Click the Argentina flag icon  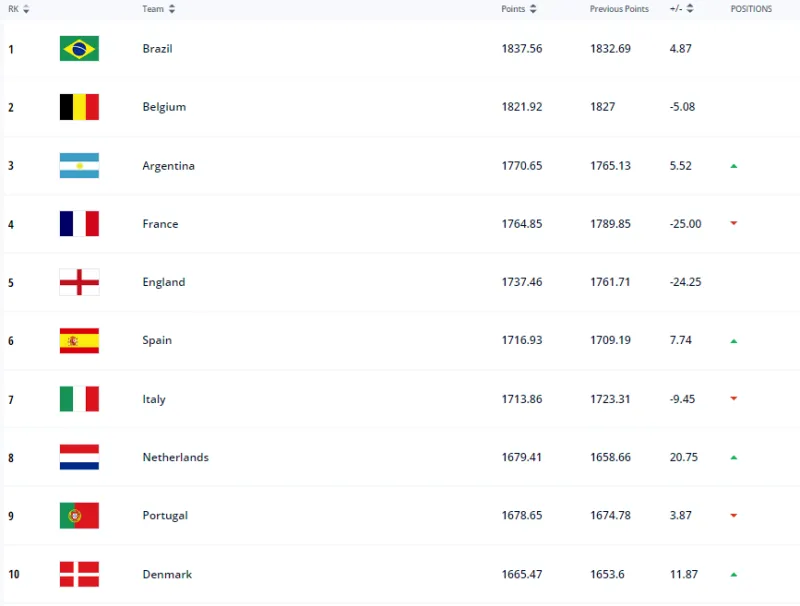pyautogui.click(x=79, y=165)
